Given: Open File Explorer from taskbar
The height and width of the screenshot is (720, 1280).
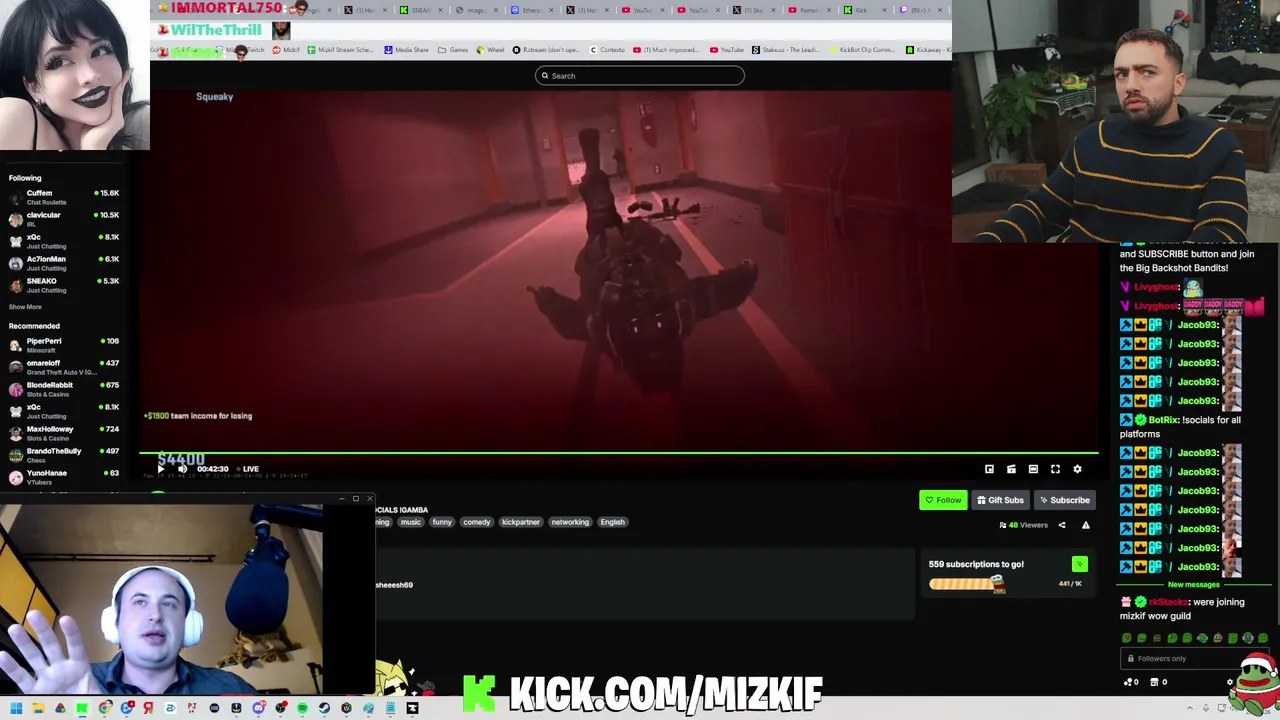Looking at the screenshot, I should [x=38, y=708].
